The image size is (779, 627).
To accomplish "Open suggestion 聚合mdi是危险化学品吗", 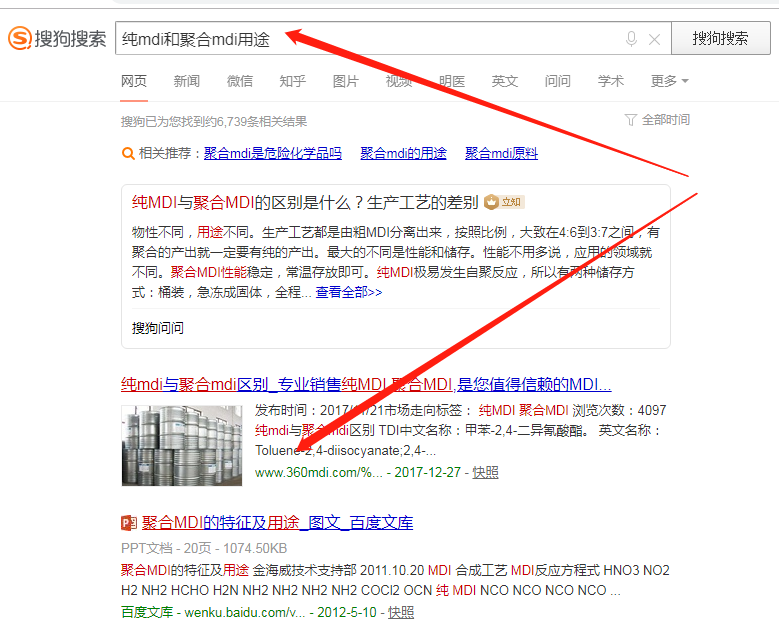I will click(x=273, y=153).
